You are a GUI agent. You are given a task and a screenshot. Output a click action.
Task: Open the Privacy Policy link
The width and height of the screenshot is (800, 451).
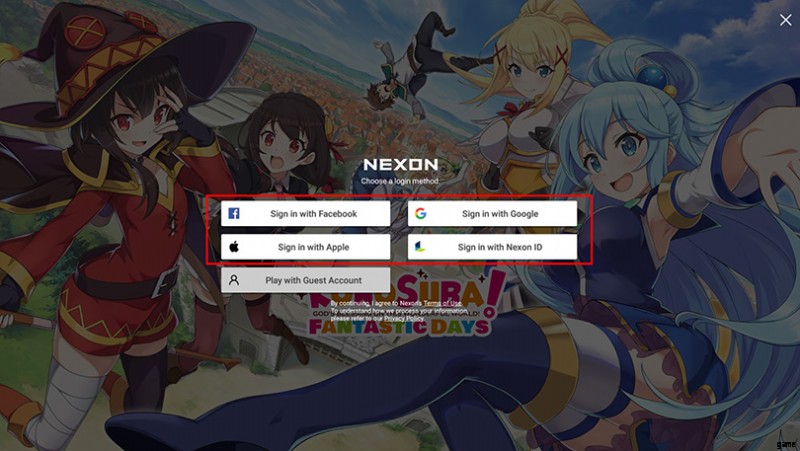pos(404,318)
